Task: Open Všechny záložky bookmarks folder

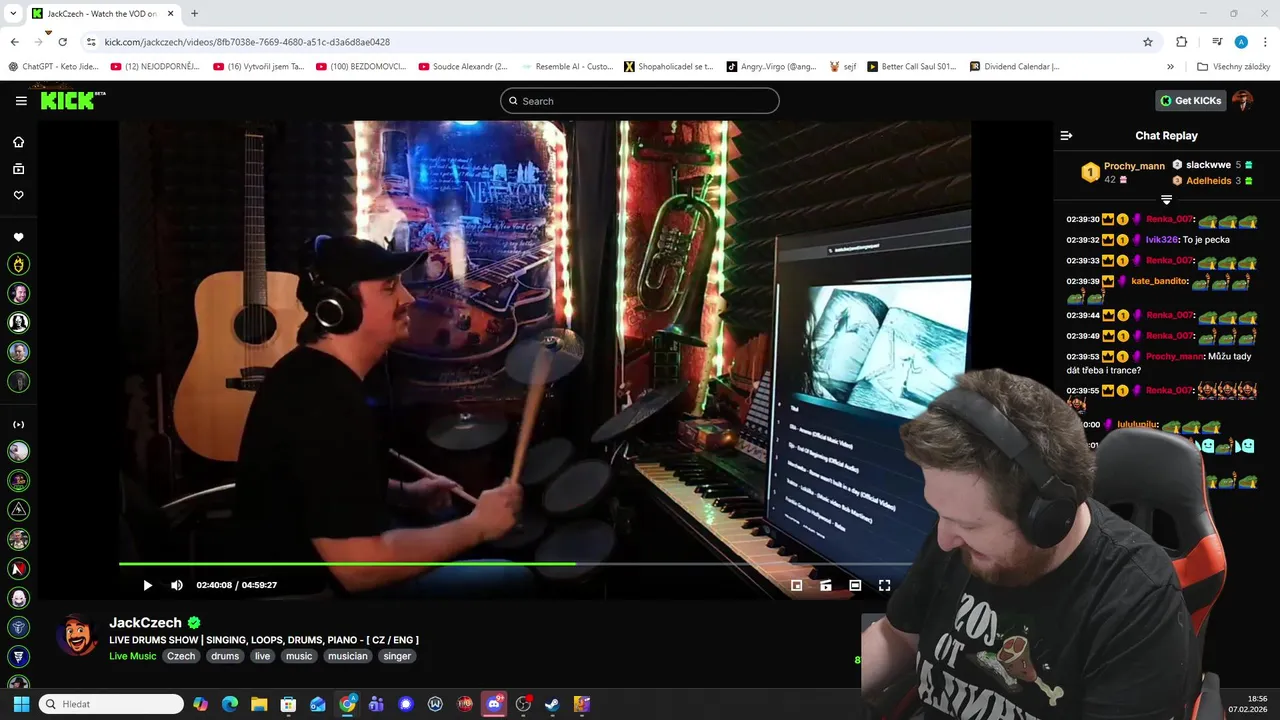Action: (1233, 67)
